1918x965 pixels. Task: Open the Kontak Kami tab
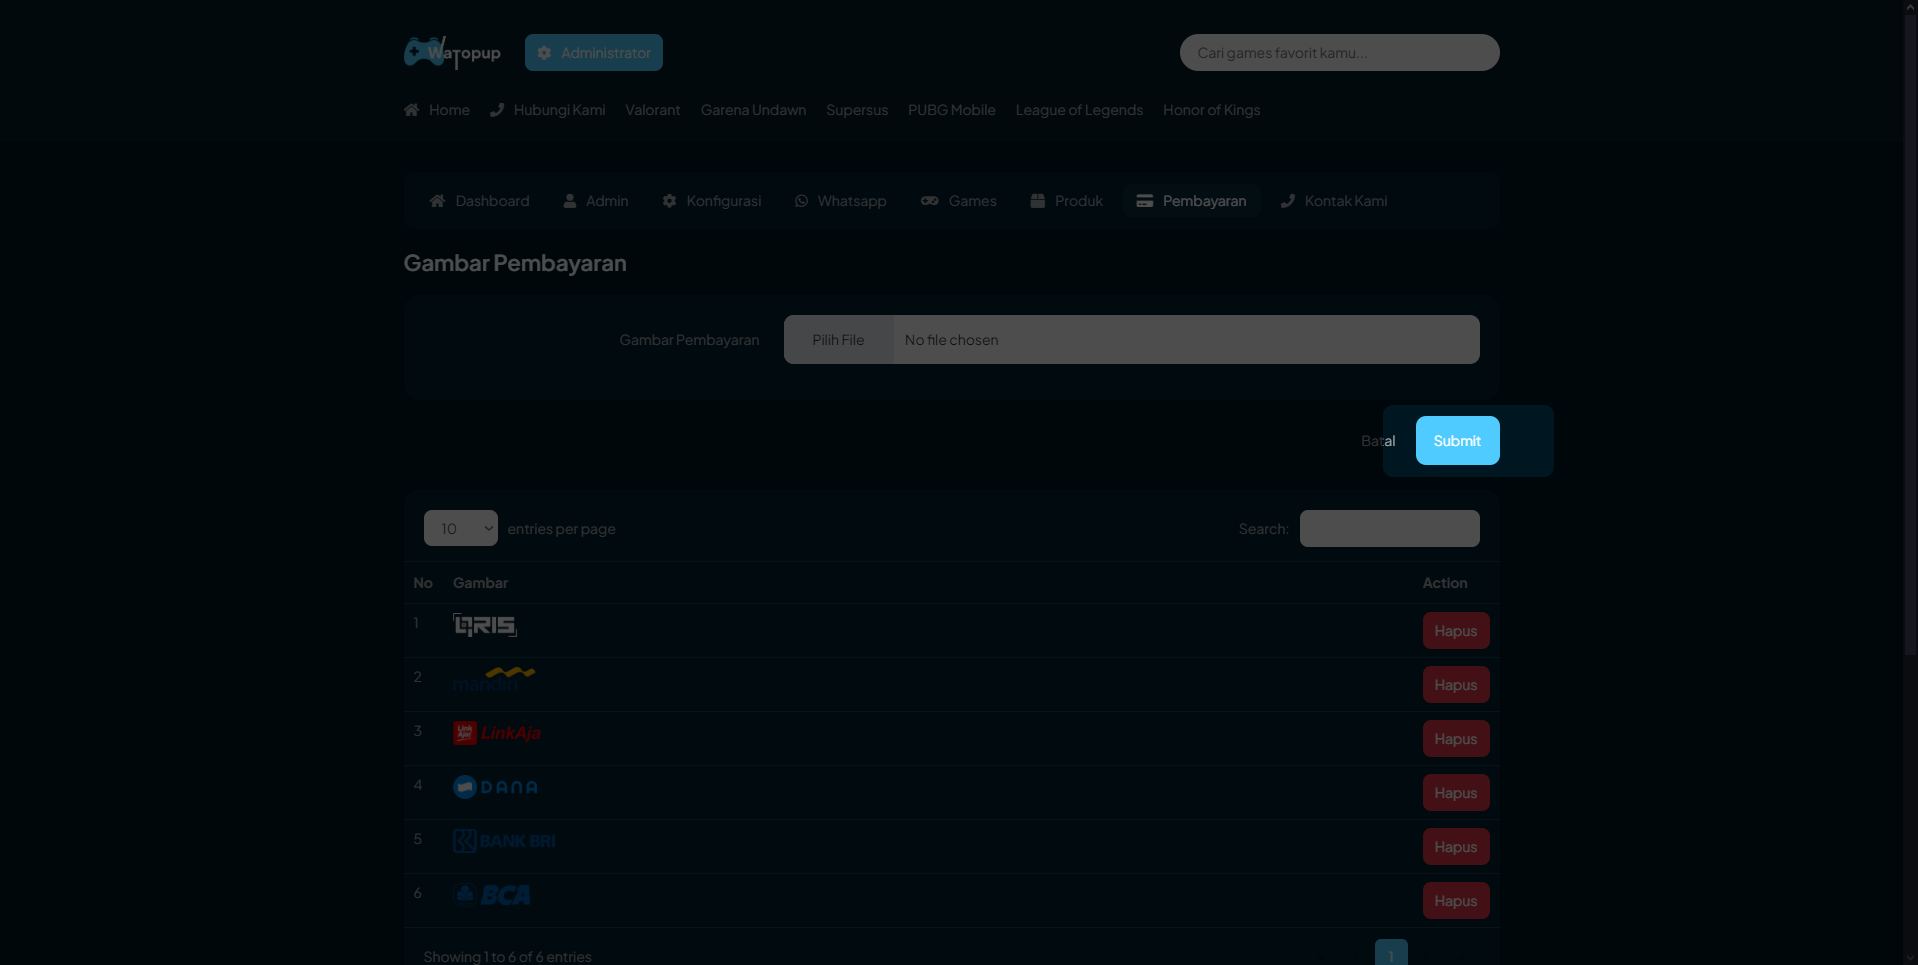(1334, 201)
